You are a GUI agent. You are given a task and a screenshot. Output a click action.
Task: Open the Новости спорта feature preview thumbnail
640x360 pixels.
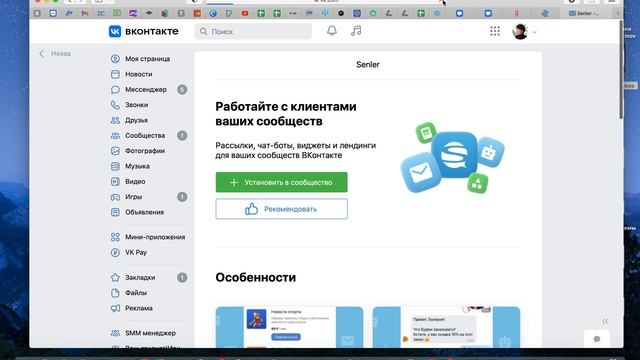click(x=289, y=327)
